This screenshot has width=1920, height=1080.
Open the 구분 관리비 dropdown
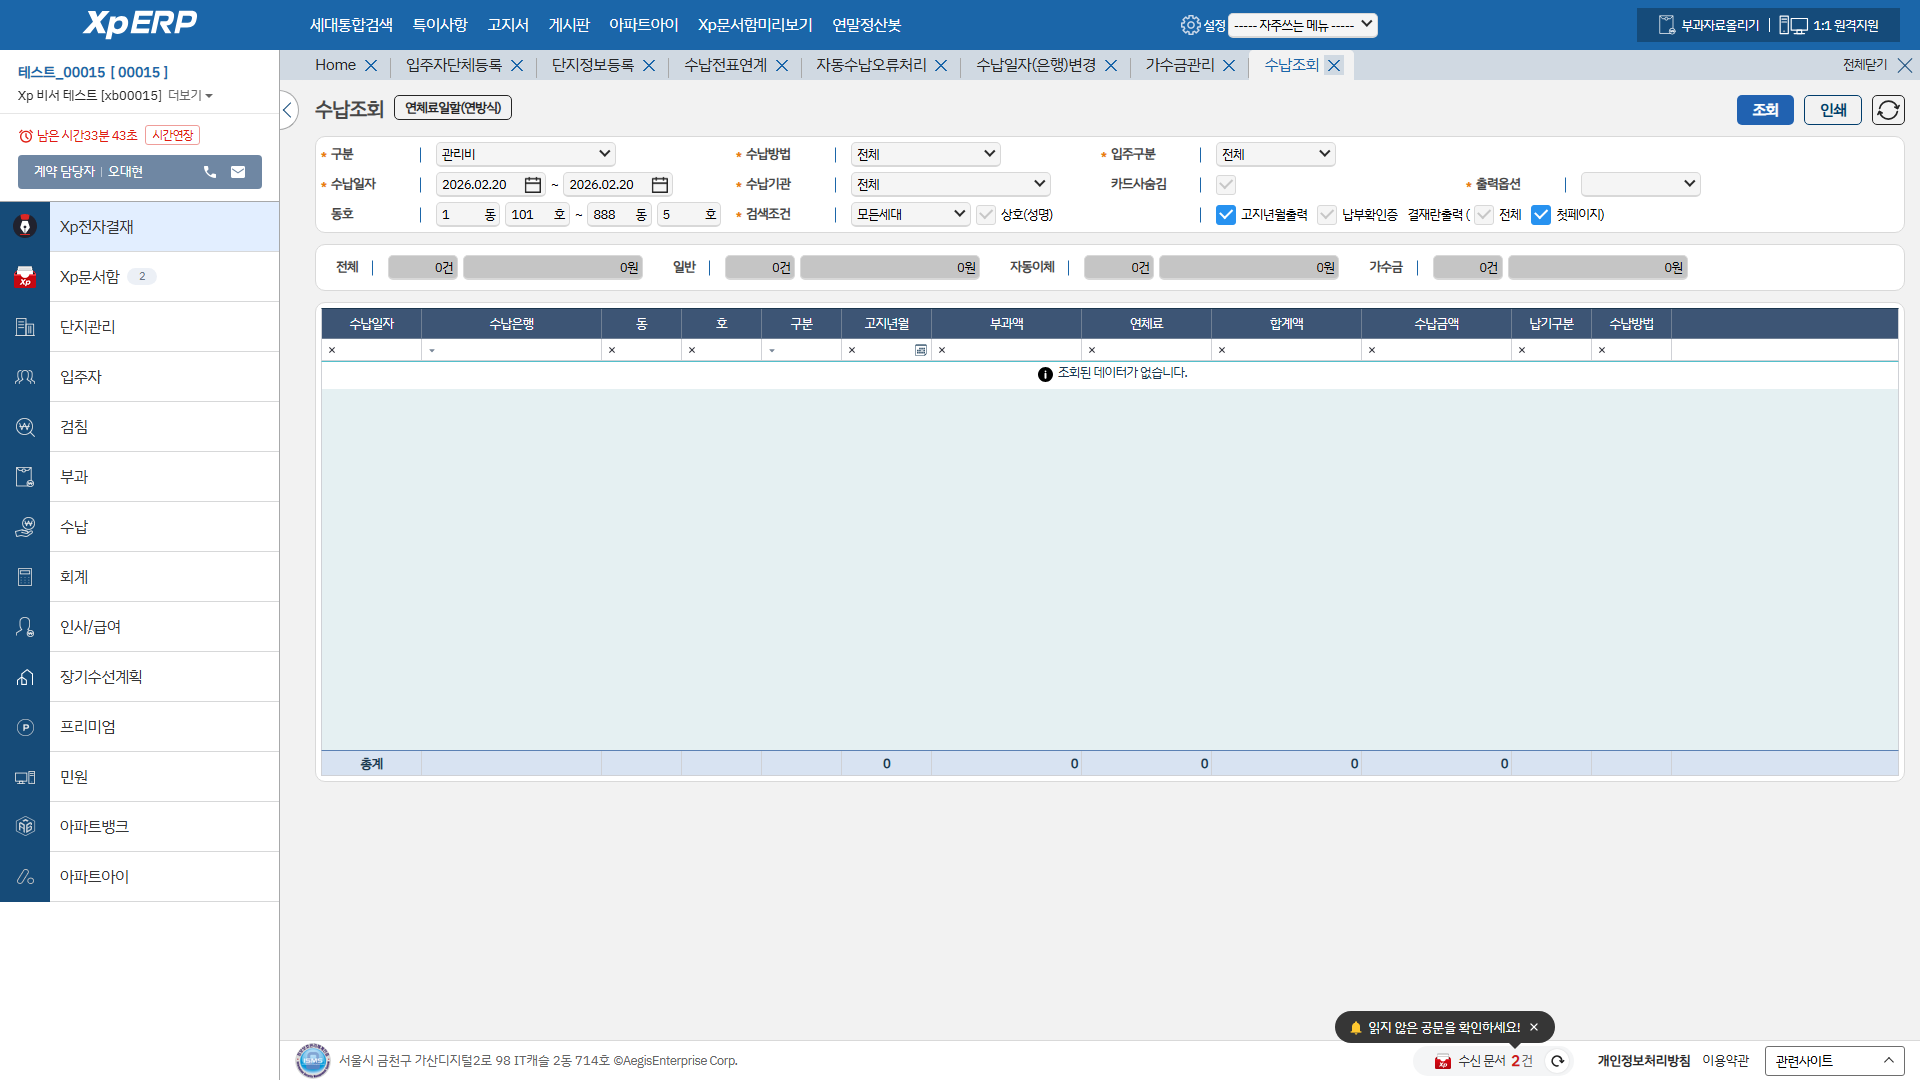(525, 154)
